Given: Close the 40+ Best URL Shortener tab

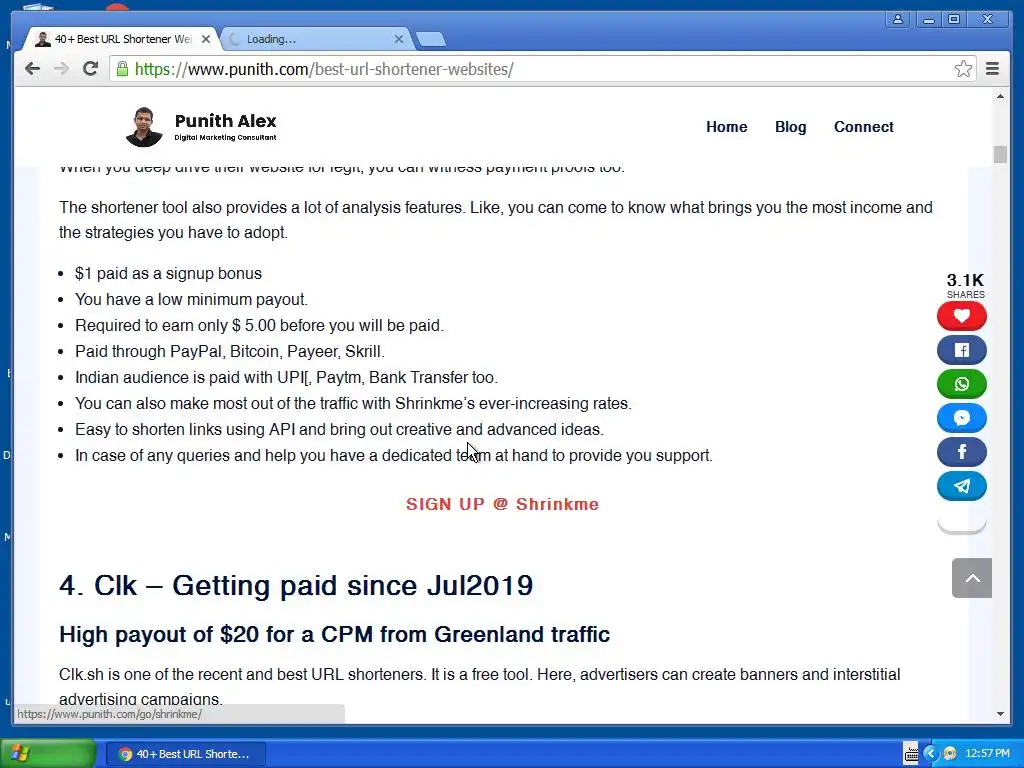Looking at the screenshot, I should [206, 39].
